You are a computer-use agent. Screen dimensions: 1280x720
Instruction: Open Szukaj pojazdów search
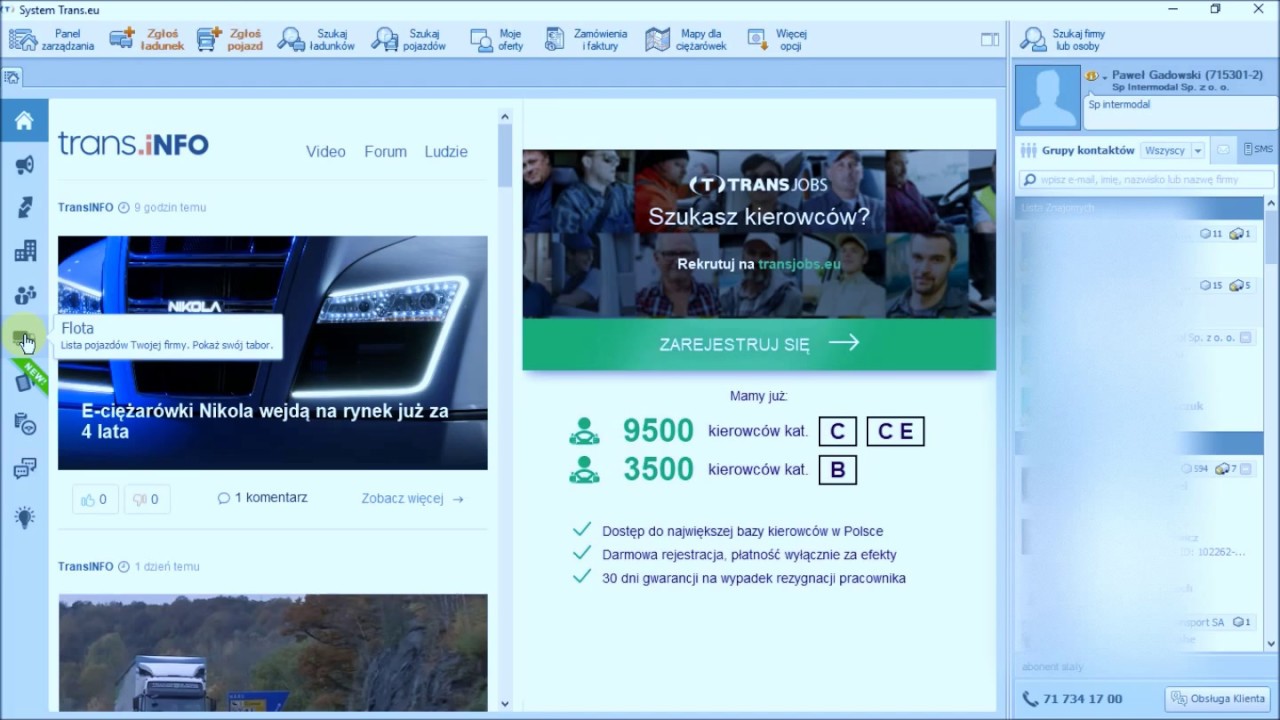pos(409,39)
